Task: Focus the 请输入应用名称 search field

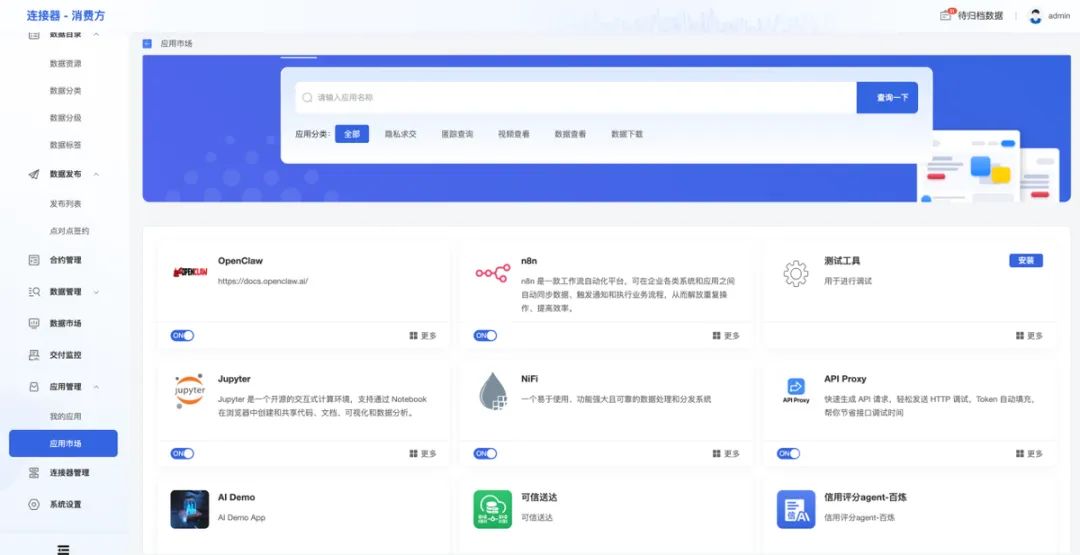Action: [576, 98]
